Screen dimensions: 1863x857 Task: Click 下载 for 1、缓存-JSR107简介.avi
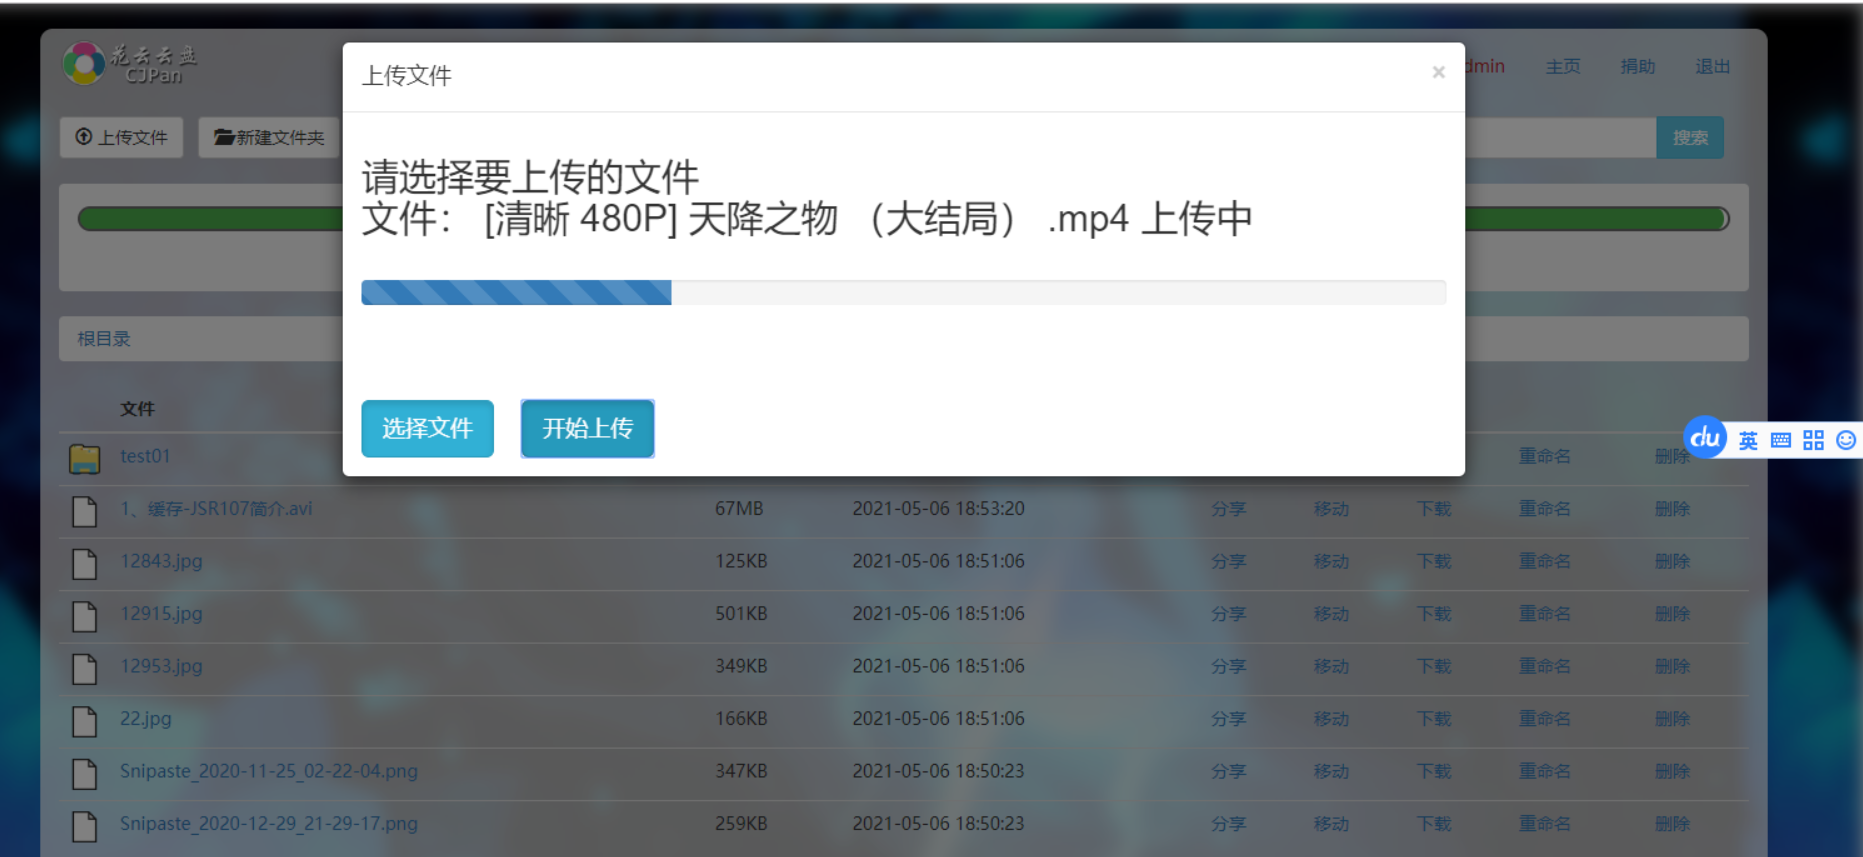[x=1434, y=508]
